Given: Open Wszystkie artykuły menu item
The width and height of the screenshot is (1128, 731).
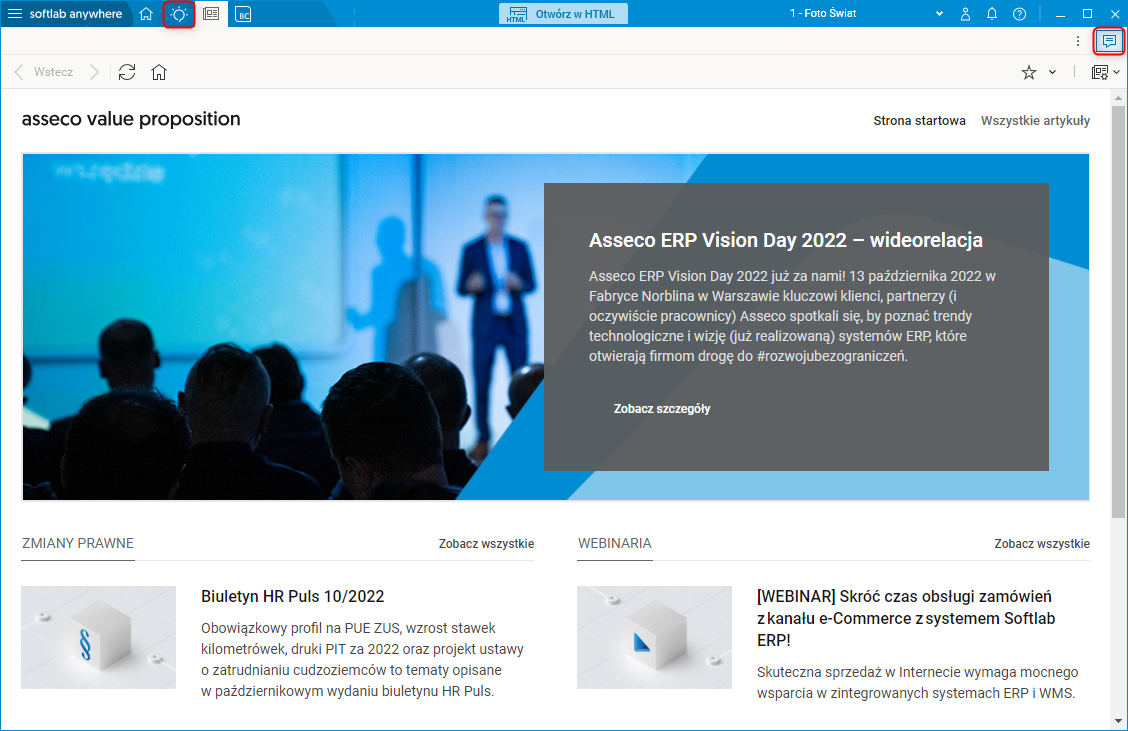Looking at the screenshot, I should tap(1035, 121).
